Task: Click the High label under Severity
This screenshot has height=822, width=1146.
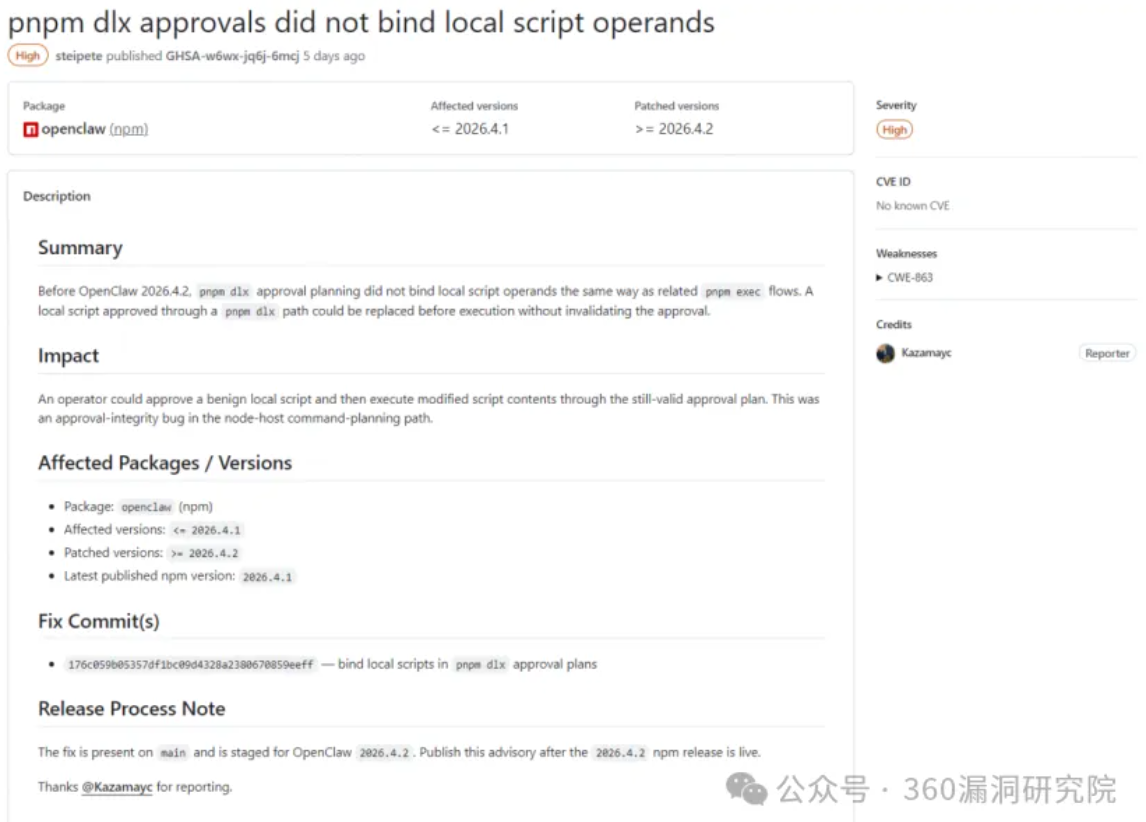Action: 895,130
